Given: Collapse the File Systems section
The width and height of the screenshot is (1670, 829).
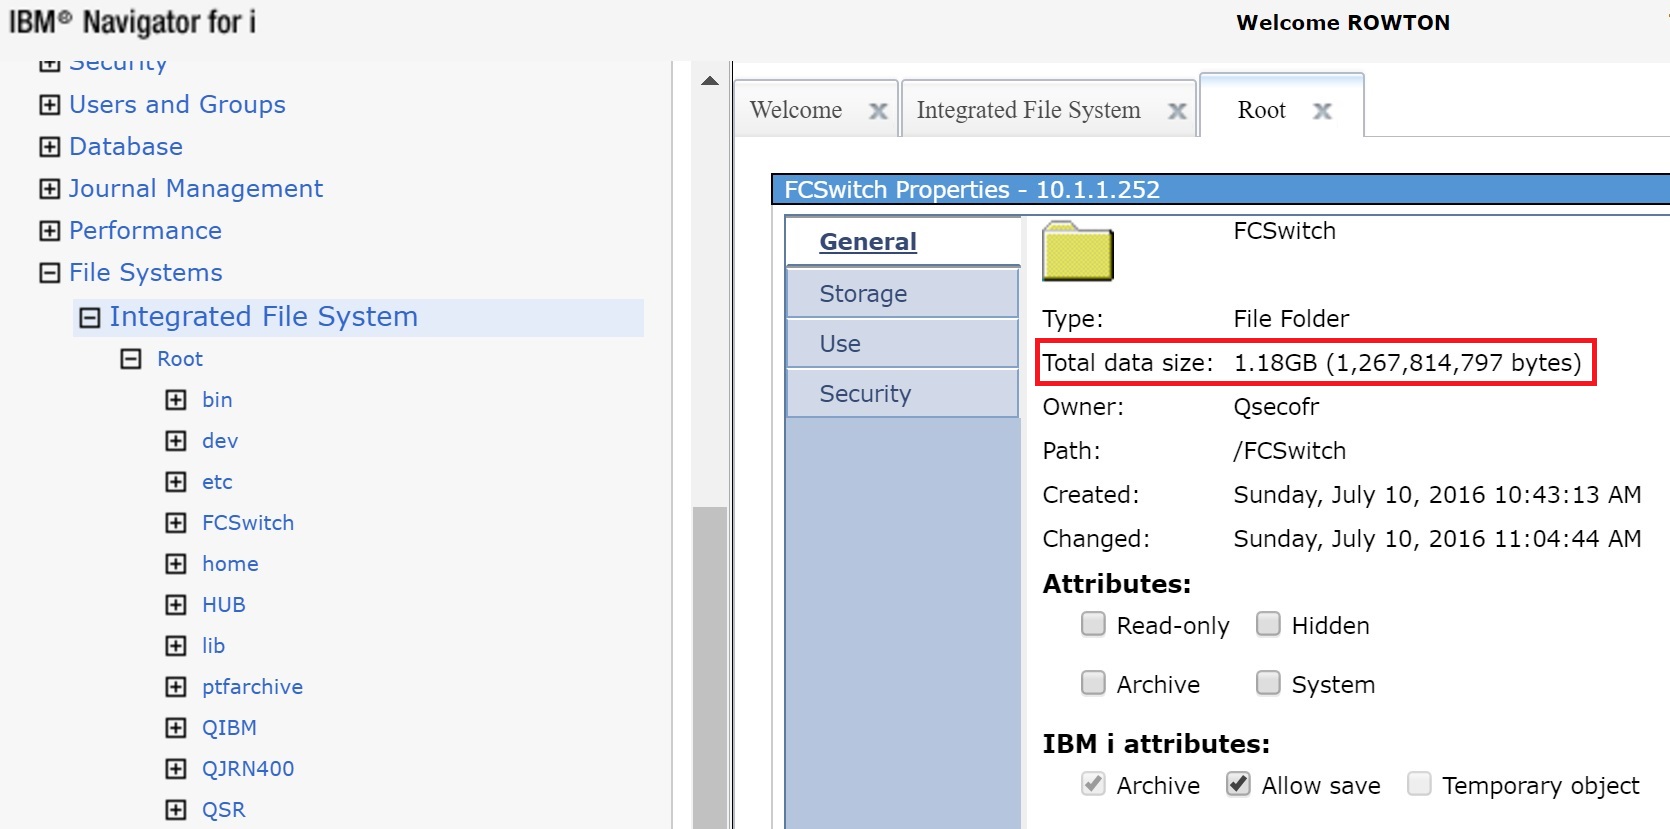Looking at the screenshot, I should (x=49, y=273).
